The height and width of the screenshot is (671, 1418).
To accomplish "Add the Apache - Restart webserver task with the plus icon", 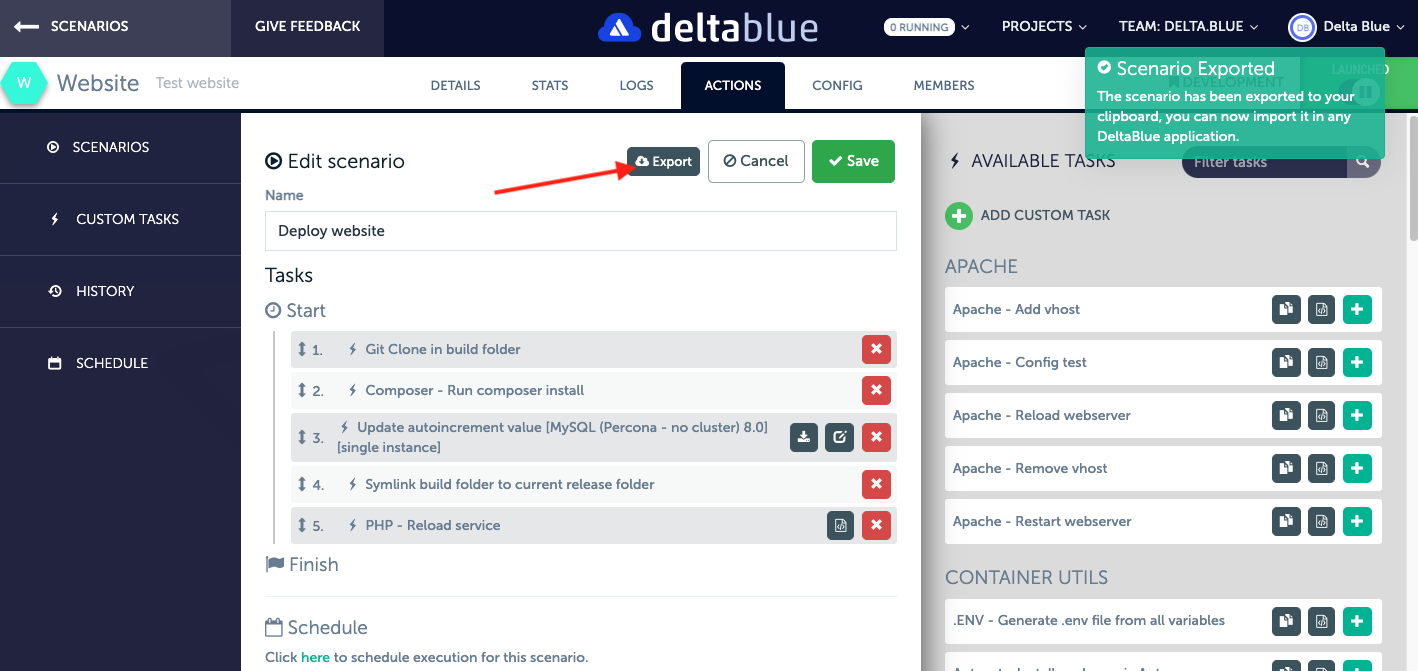I will click(1357, 521).
